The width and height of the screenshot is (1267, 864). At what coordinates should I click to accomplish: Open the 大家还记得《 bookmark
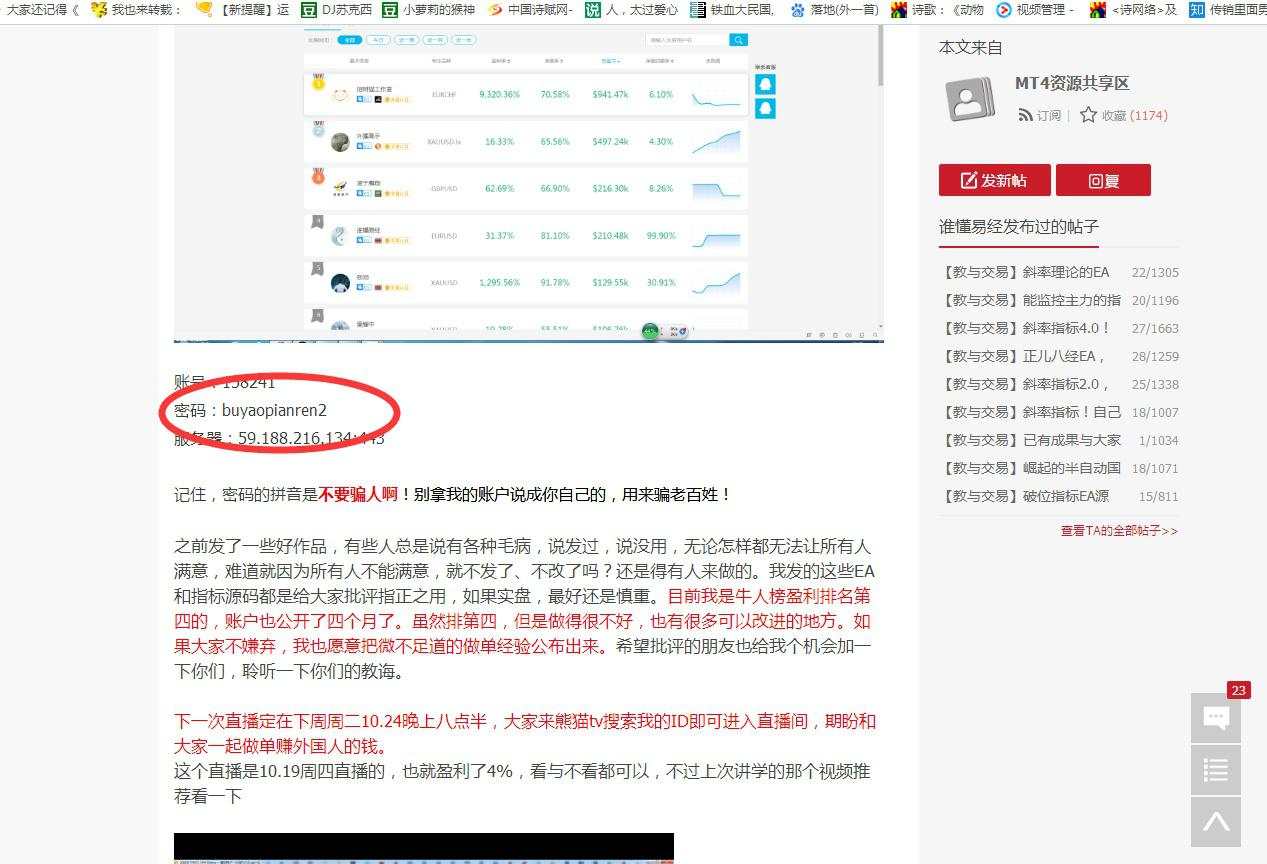[40, 10]
